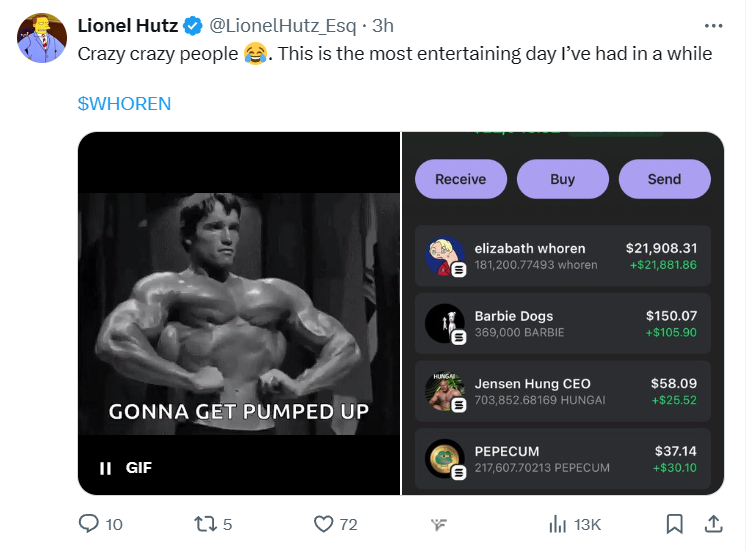This screenshot has height=551, width=748.
Task: Click the share upload icon
Action: (x=714, y=523)
